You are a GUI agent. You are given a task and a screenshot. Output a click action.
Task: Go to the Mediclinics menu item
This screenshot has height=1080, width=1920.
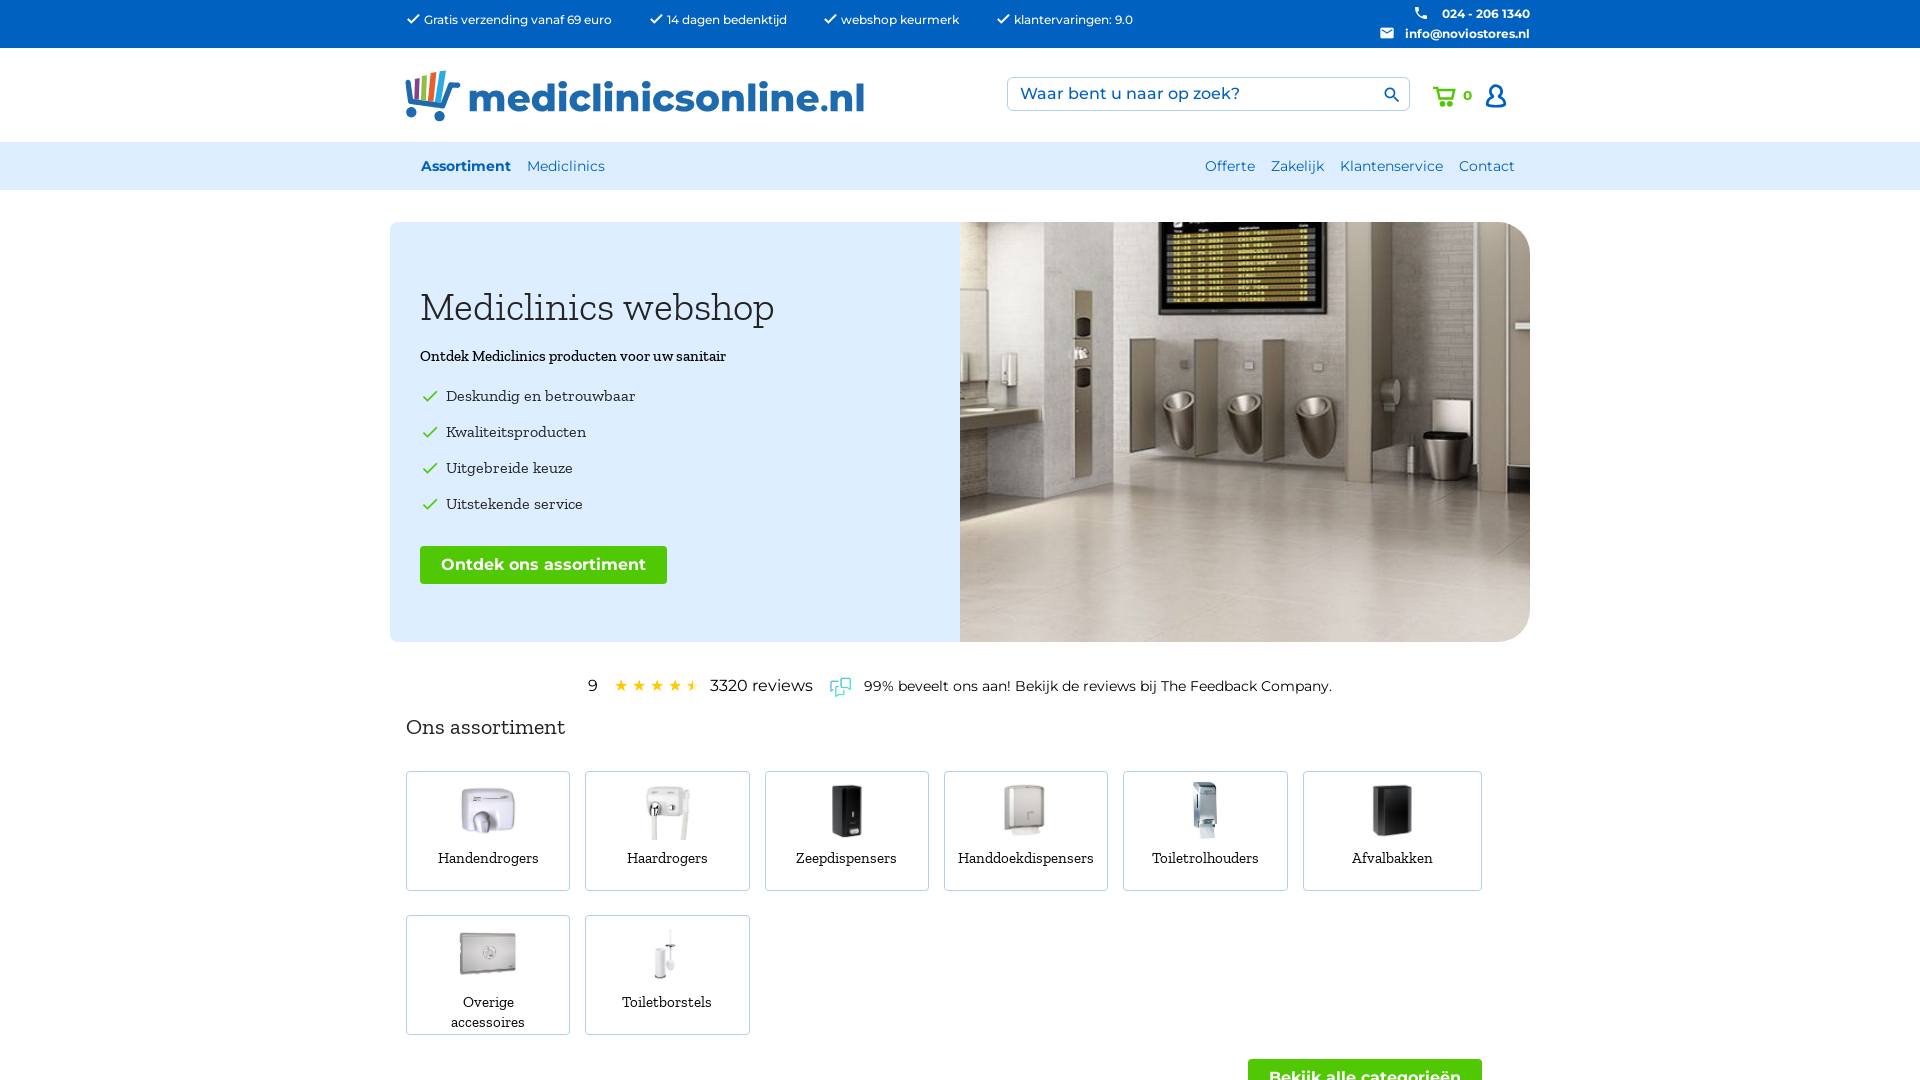point(566,166)
